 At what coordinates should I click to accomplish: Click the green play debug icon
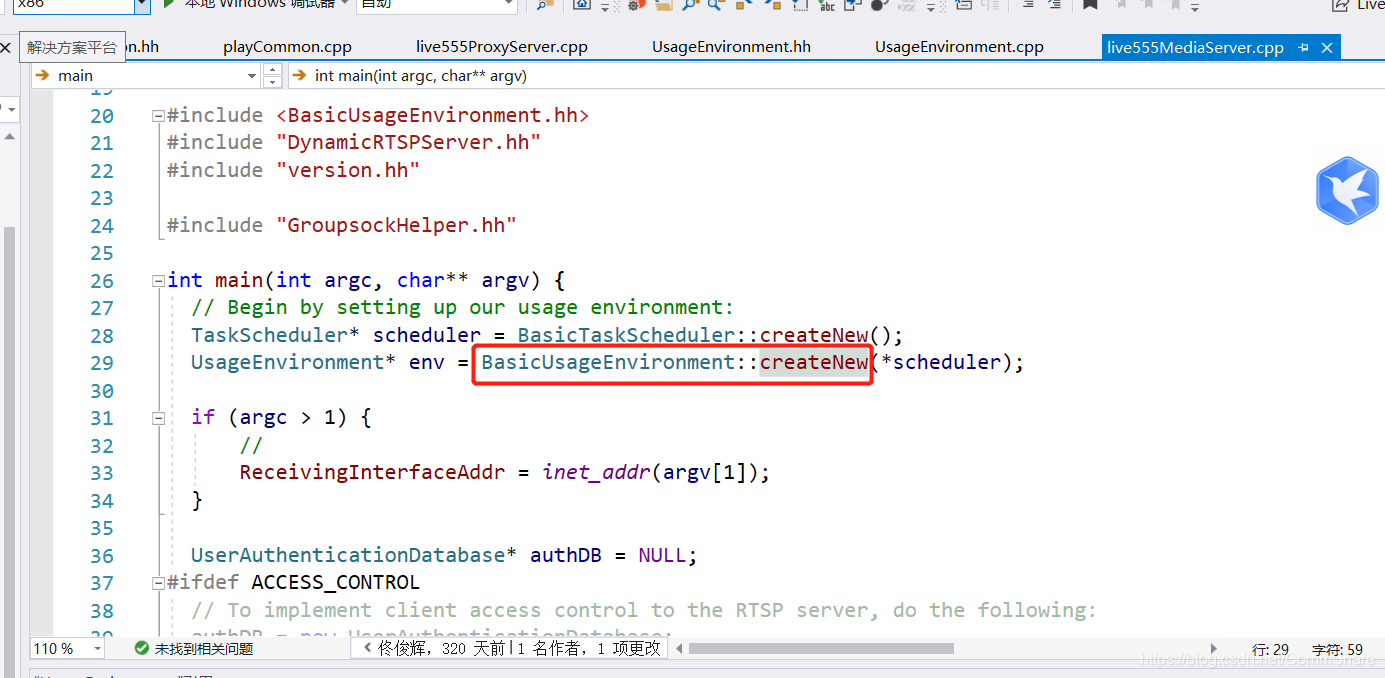(x=169, y=4)
